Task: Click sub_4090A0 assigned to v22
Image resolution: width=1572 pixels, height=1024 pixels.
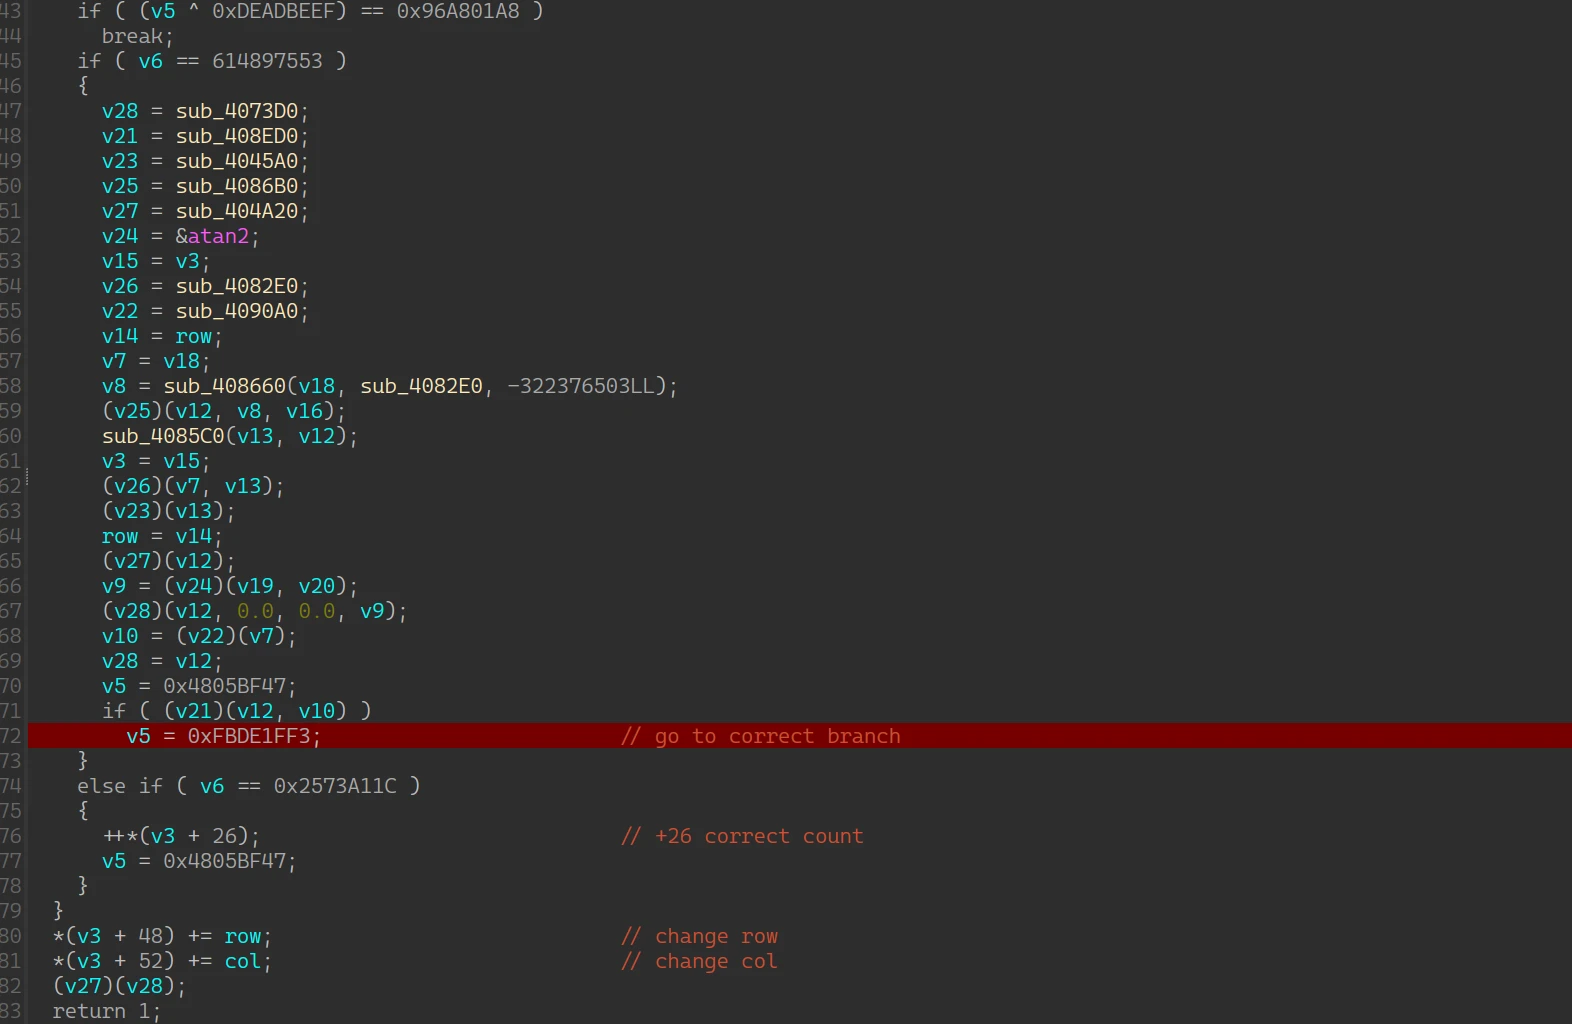Action: click(237, 311)
